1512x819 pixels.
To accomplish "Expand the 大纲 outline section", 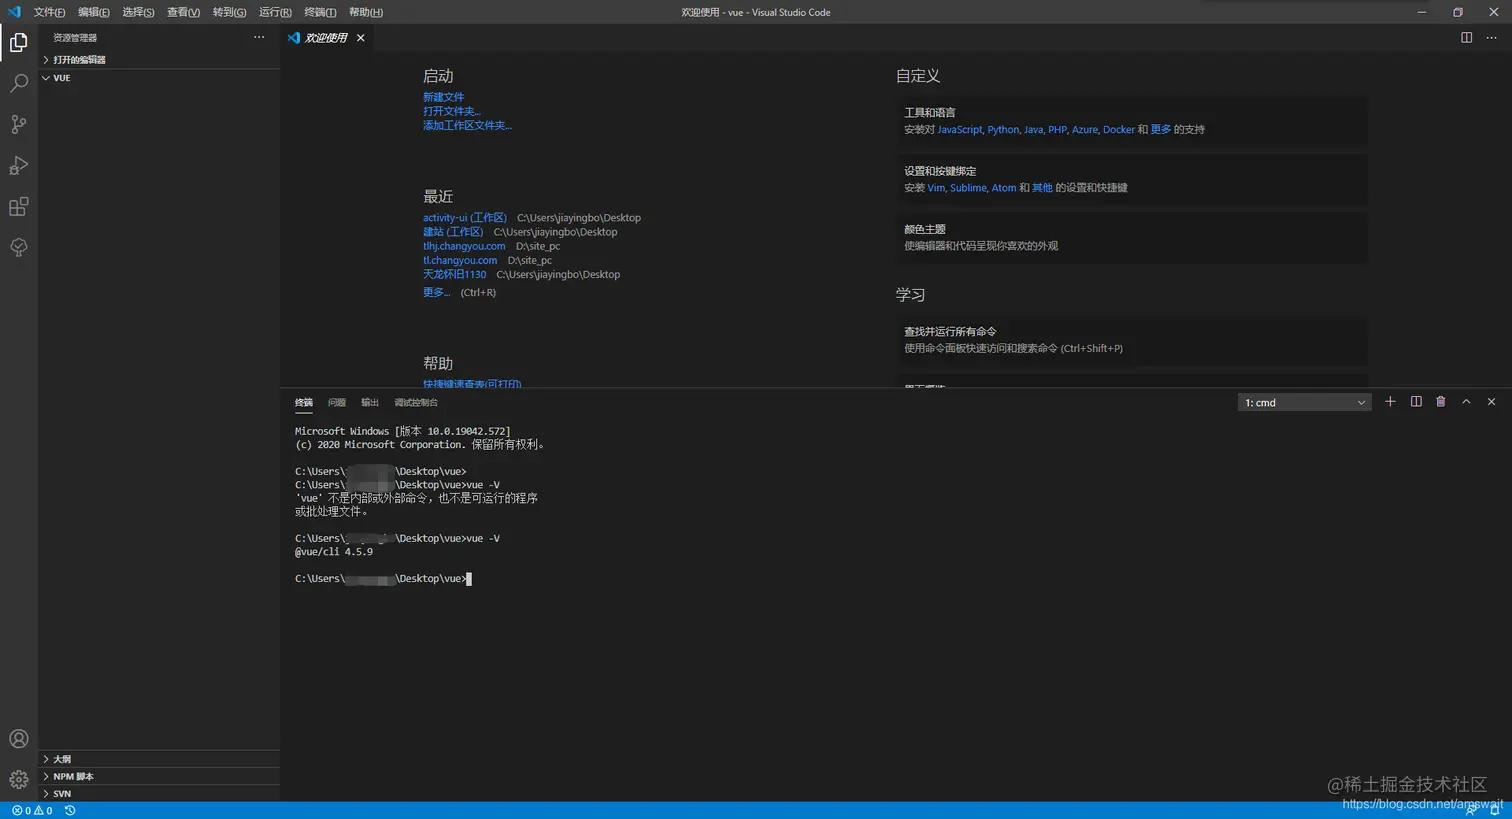I will tap(160, 759).
